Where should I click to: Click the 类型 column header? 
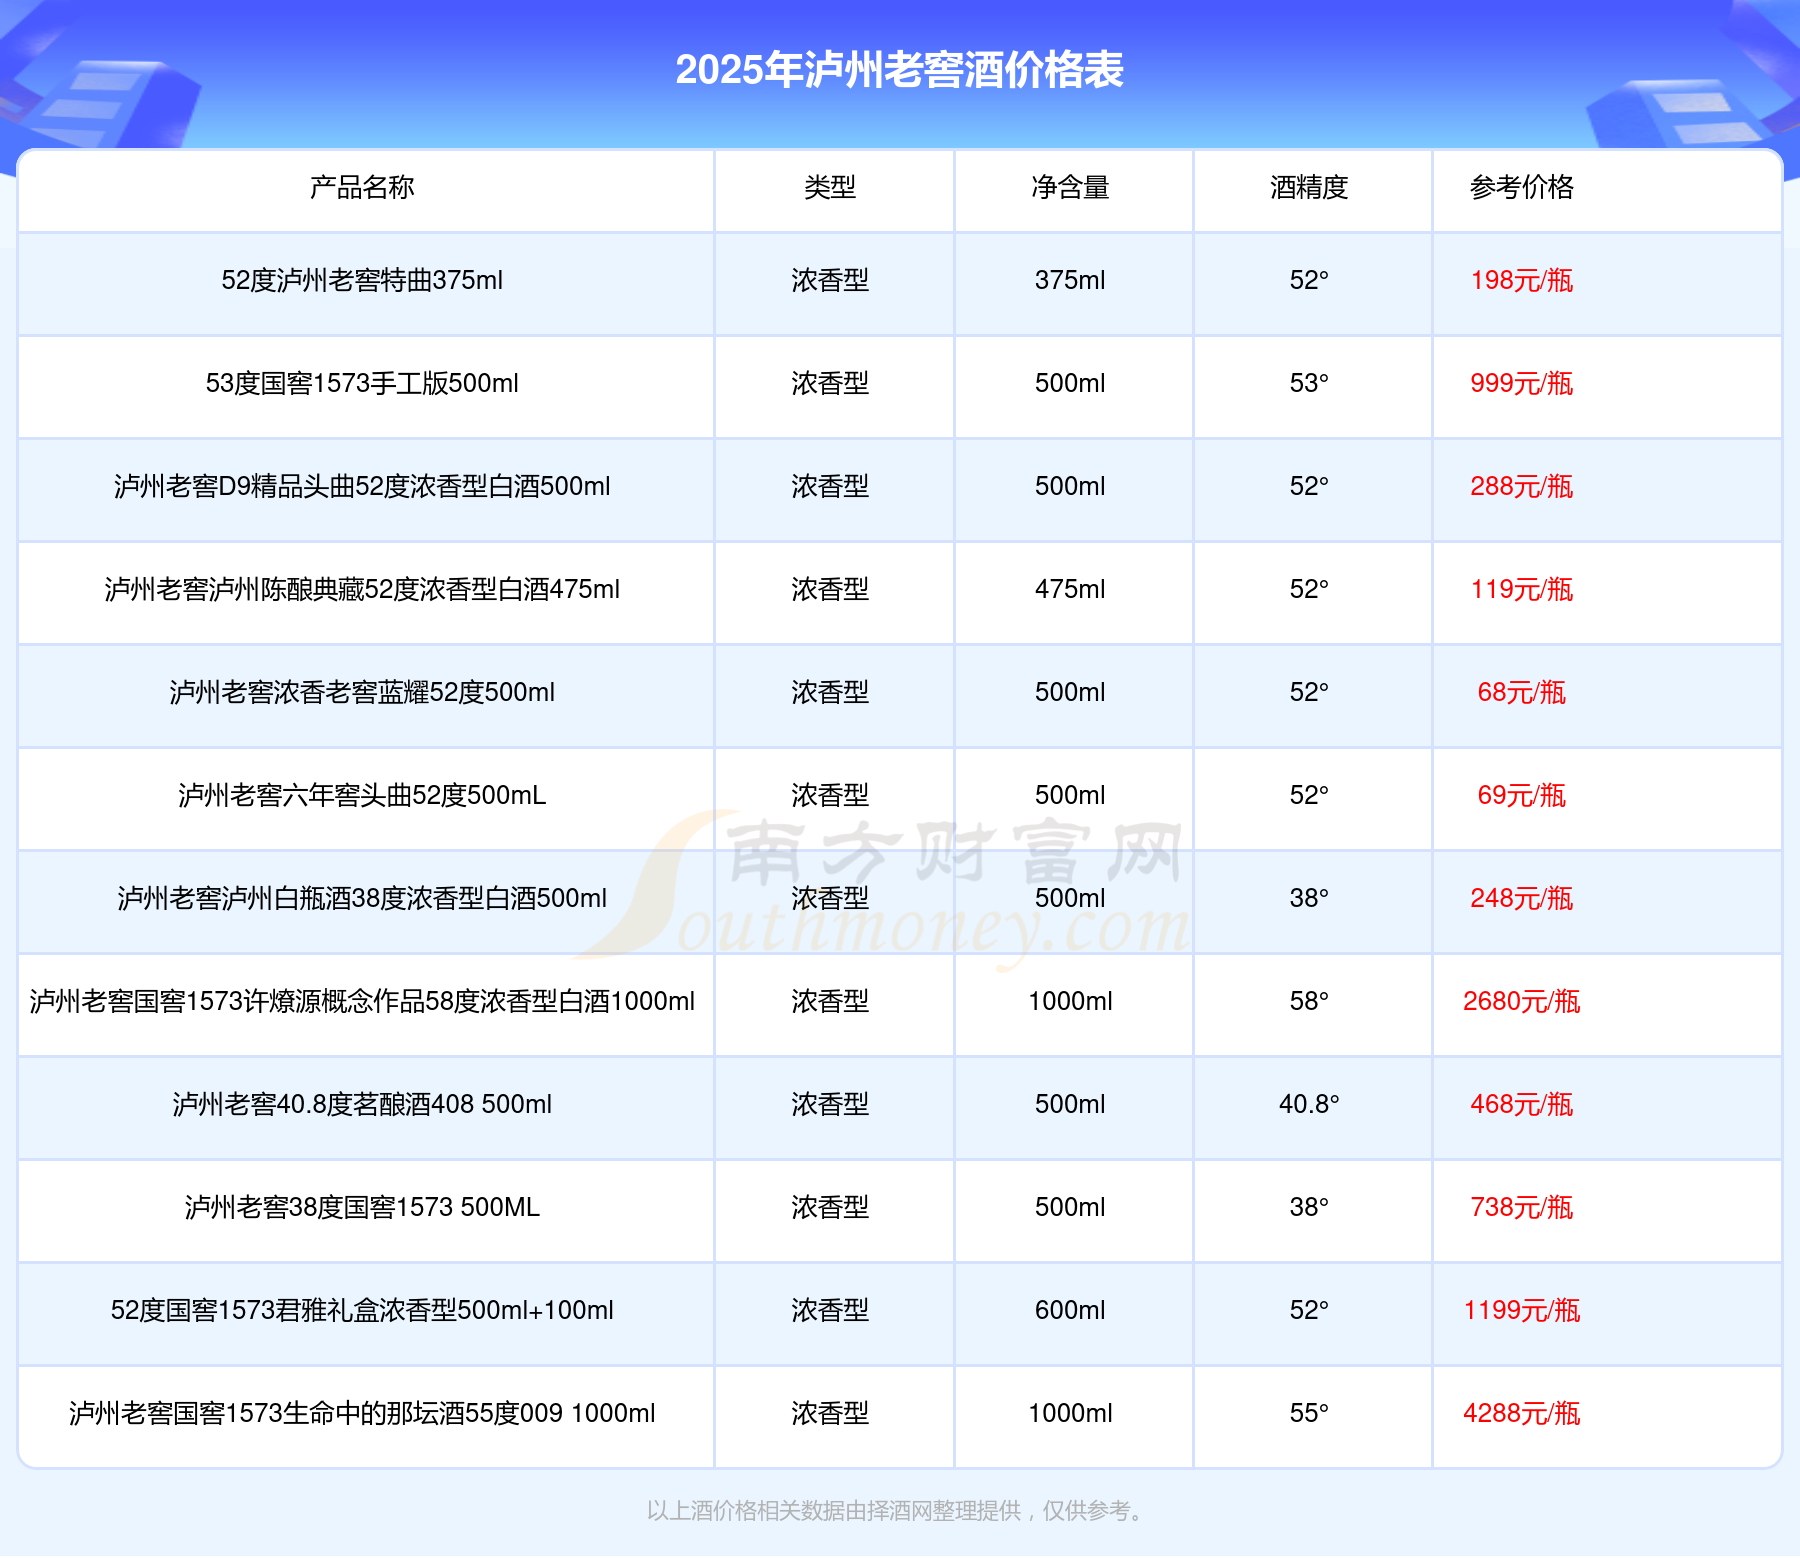point(830,187)
